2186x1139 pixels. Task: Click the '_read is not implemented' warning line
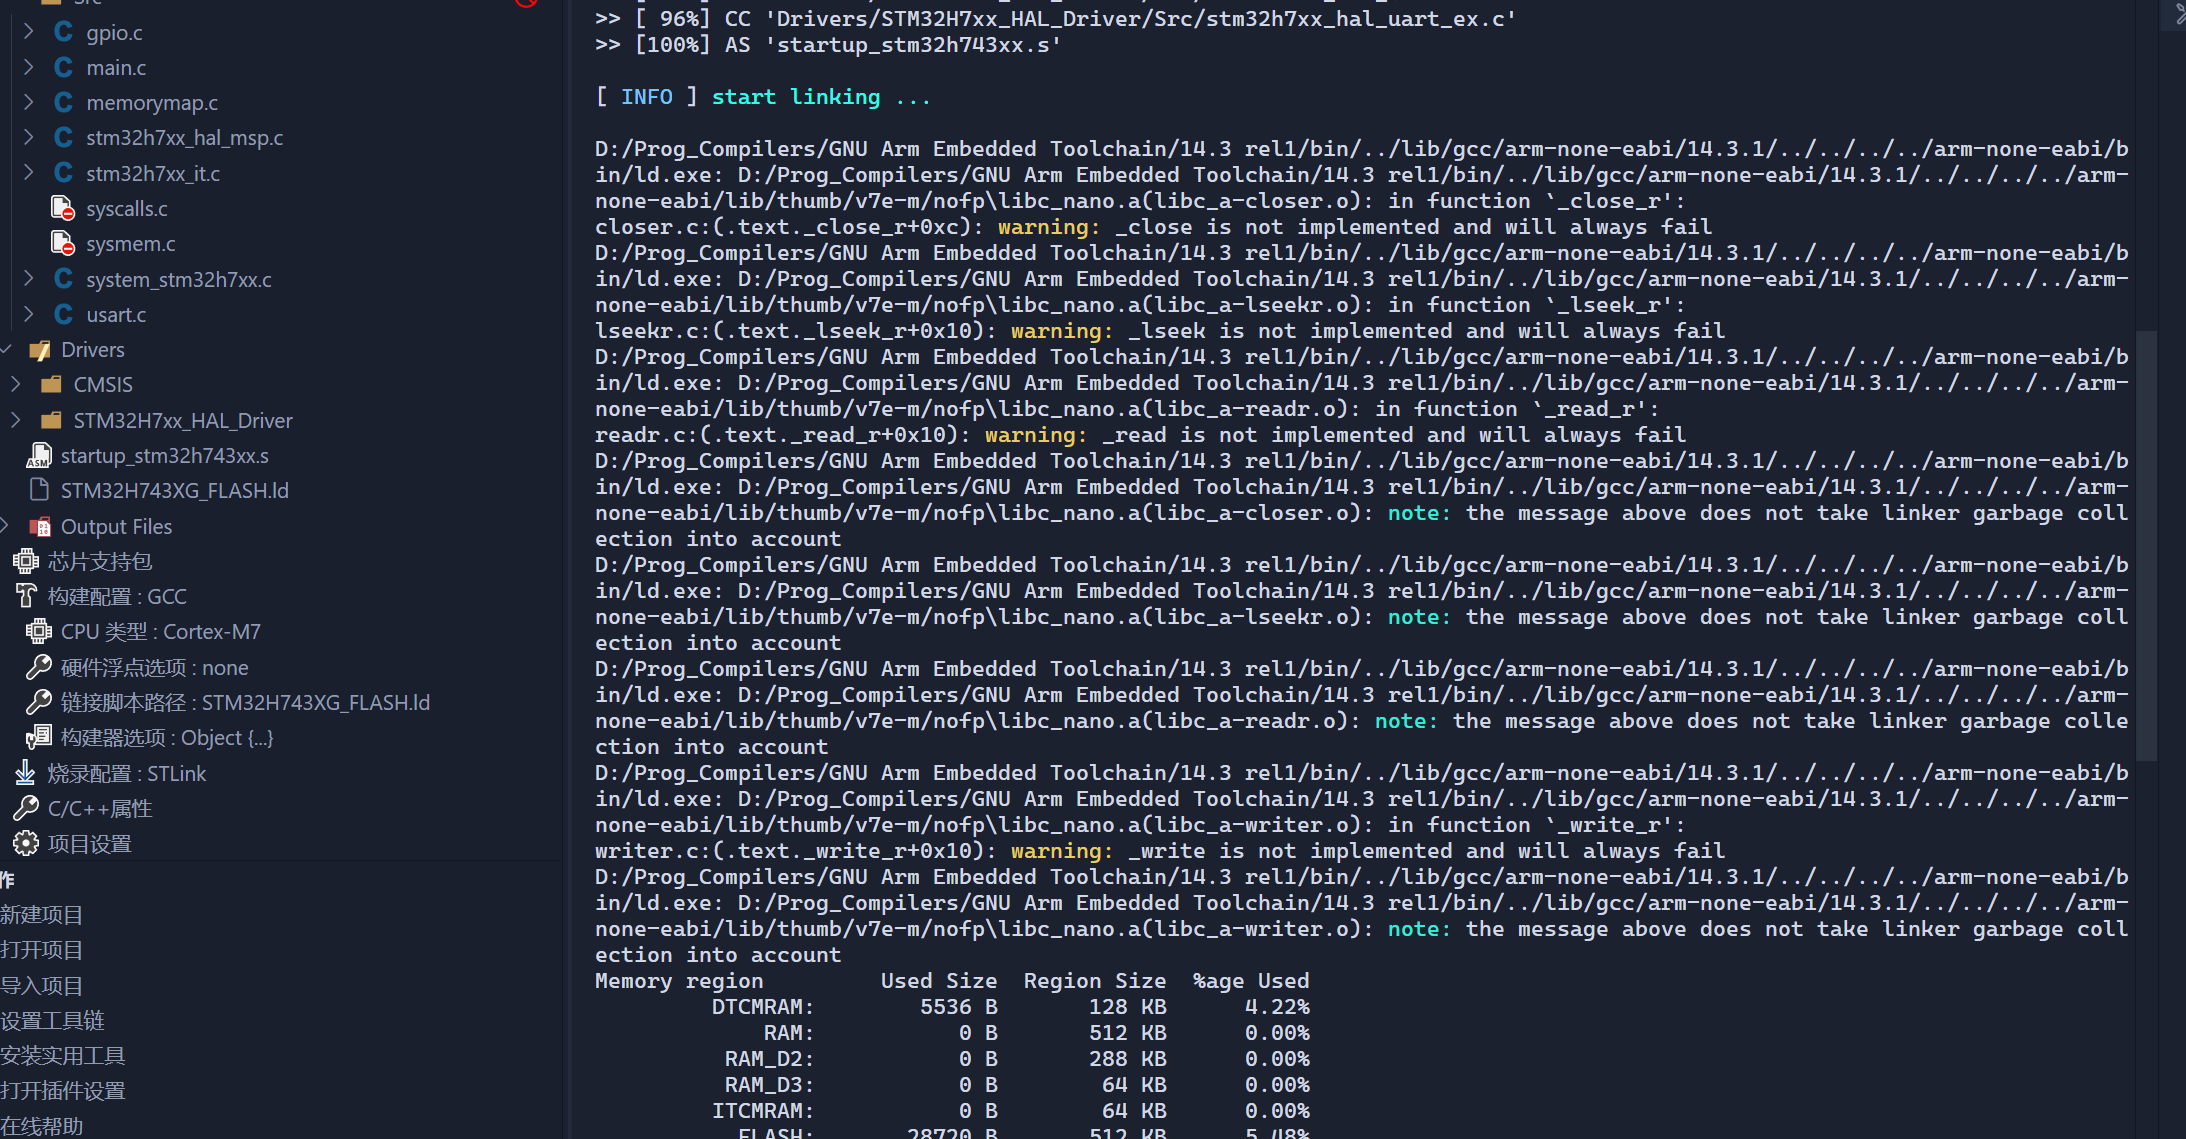pyautogui.click(x=1140, y=435)
